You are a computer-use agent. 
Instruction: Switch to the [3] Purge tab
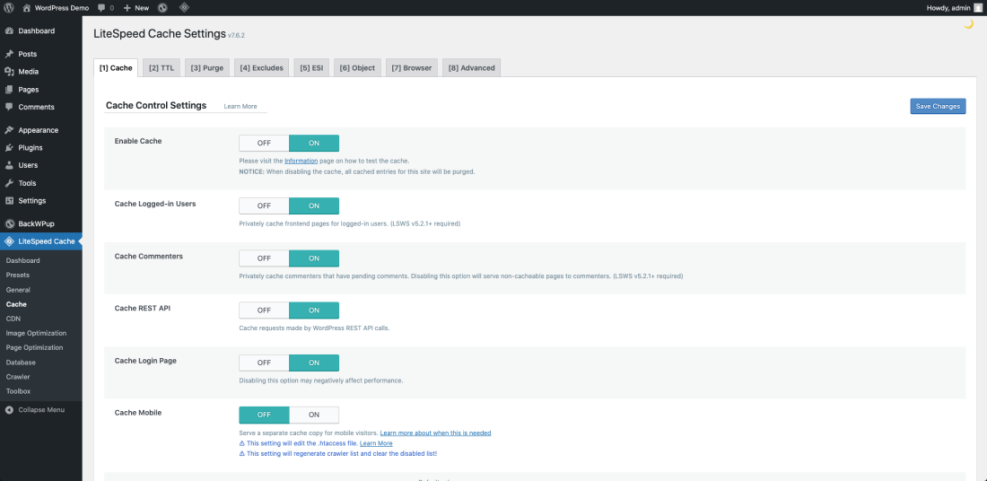207,68
